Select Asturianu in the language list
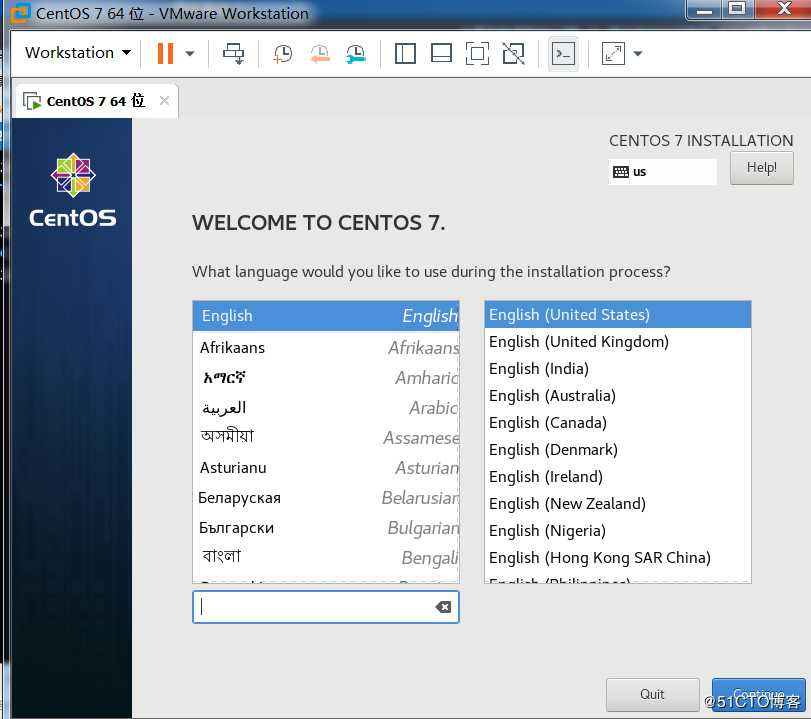811x719 pixels. pos(326,468)
